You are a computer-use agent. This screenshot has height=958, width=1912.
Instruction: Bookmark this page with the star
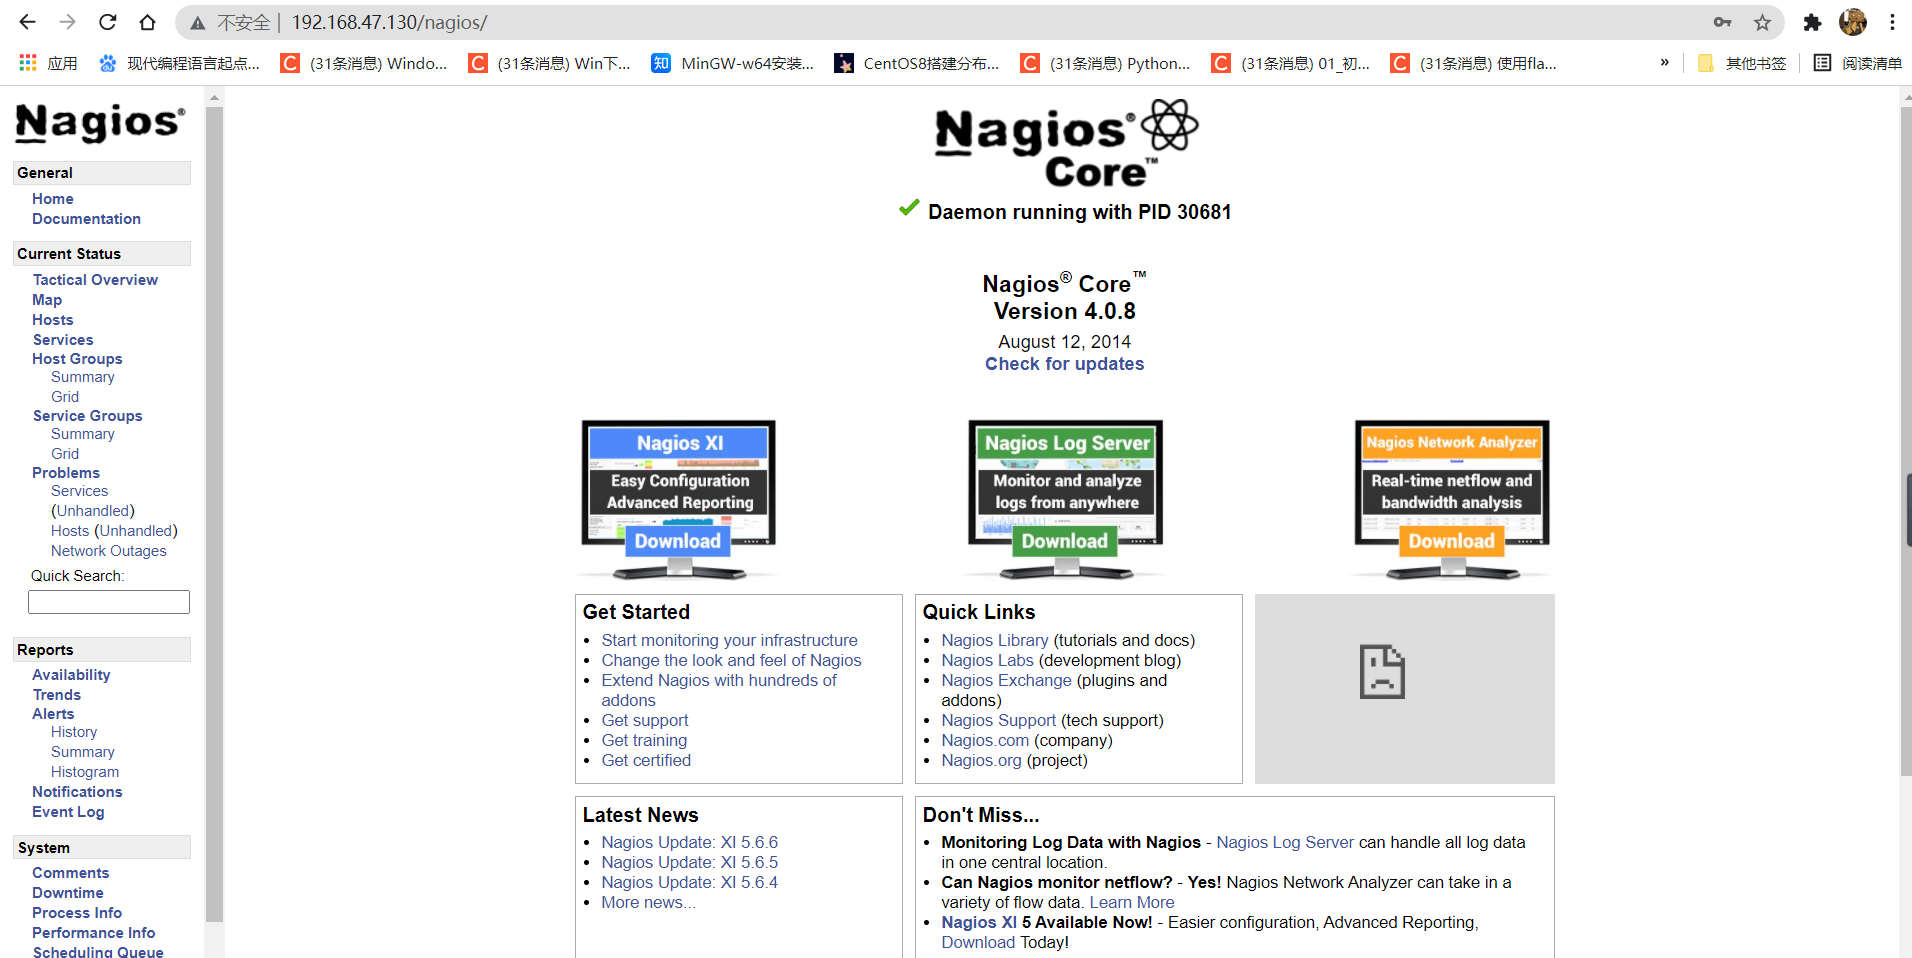pyautogui.click(x=1762, y=22)
